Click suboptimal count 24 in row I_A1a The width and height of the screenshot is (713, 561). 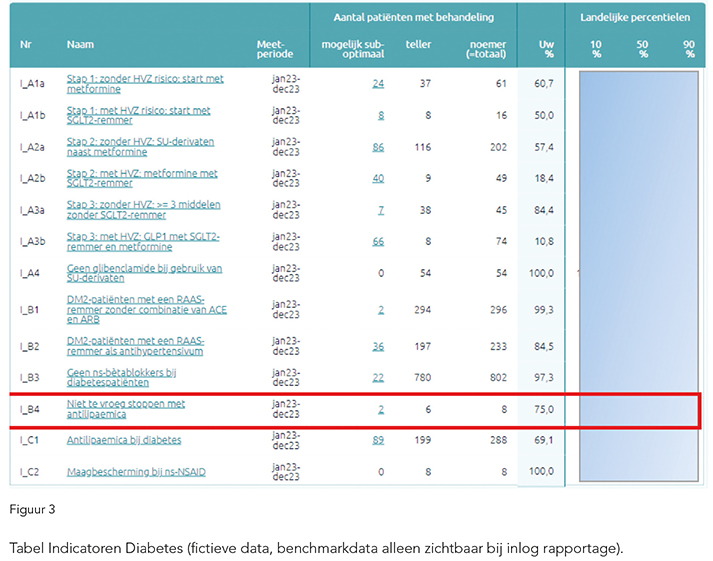click(378, 83)
